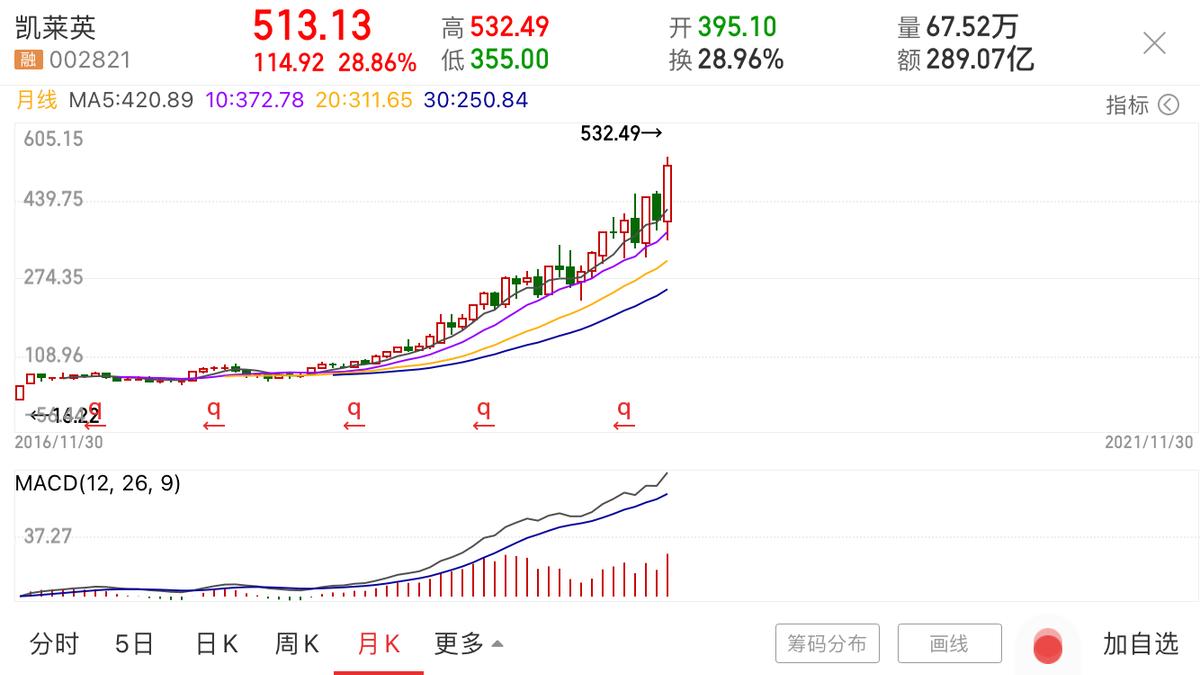This screenshot has width=1200, height=675.
Task: Click the leftmost red q marker near 2016
Action: pyautogui.click(x=95, y=409)
